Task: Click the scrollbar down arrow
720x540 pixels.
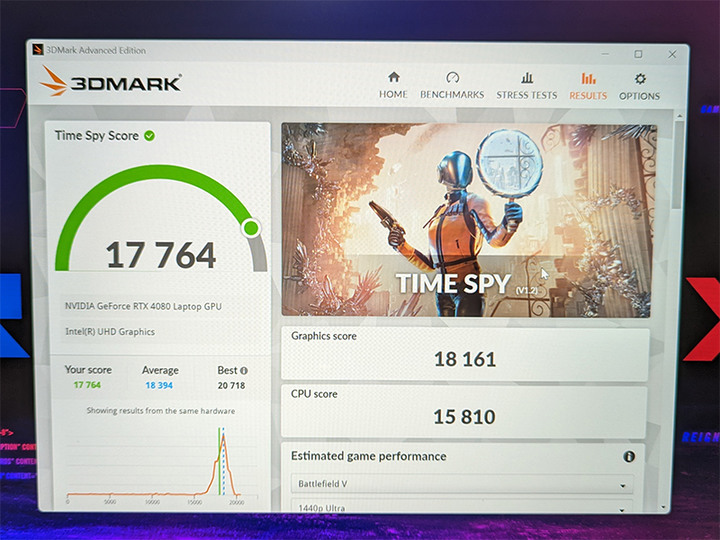Action: (664, 506)
